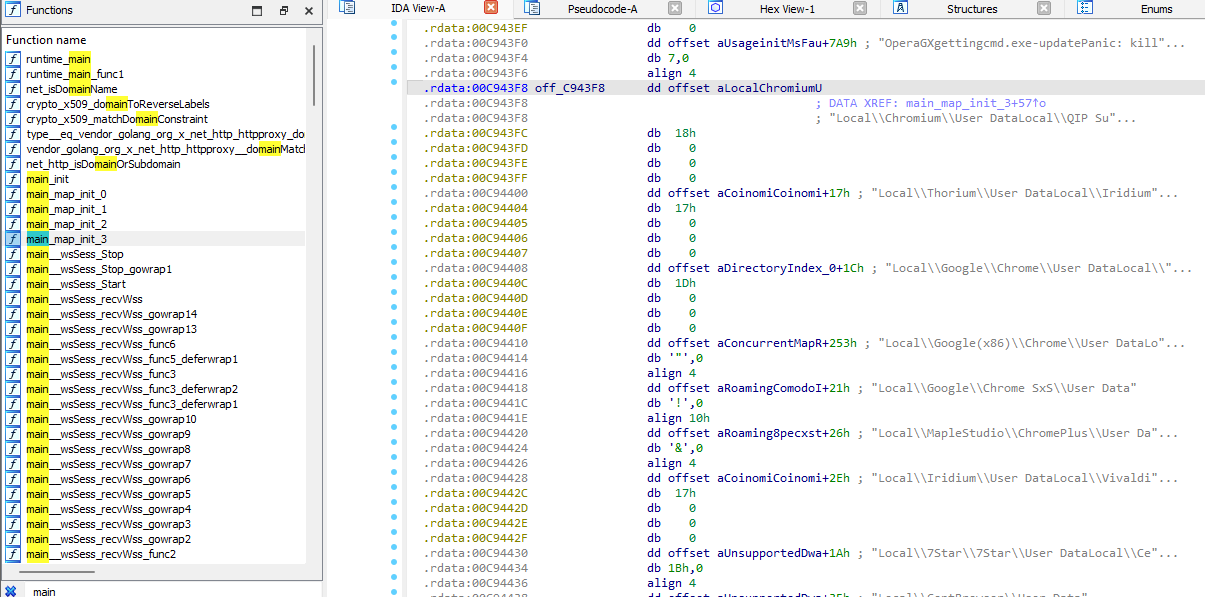Select runtime_main in function list
The height and width of the screenshot is (597, 1205).
click(58, 59)
